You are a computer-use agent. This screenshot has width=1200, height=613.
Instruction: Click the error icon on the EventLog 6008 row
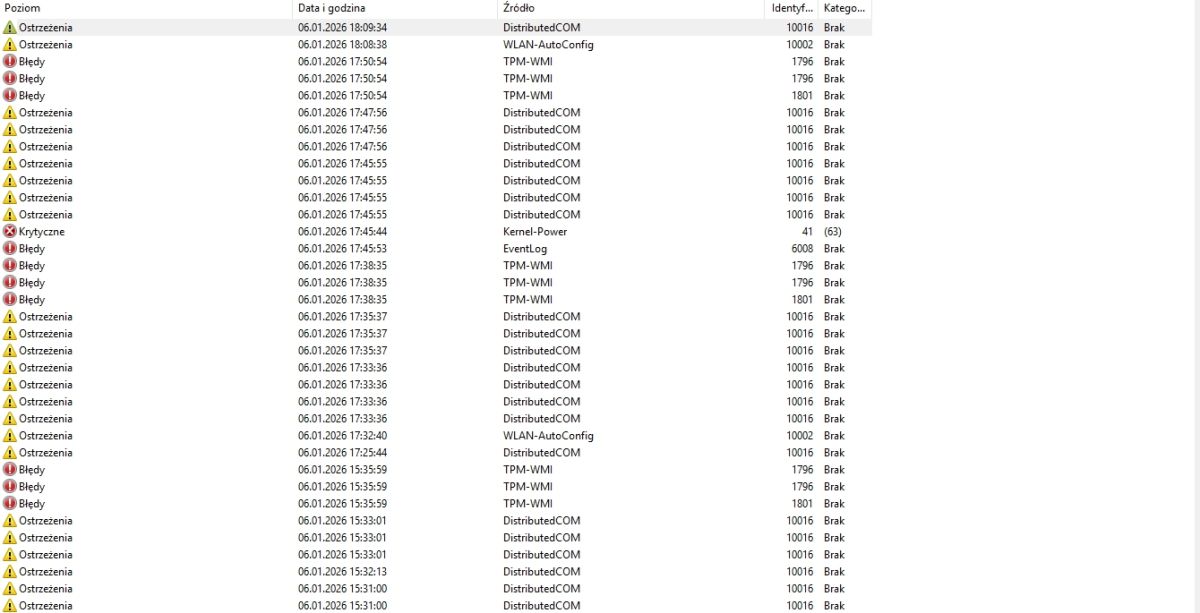pyautogui.click(x=10, y=249)
